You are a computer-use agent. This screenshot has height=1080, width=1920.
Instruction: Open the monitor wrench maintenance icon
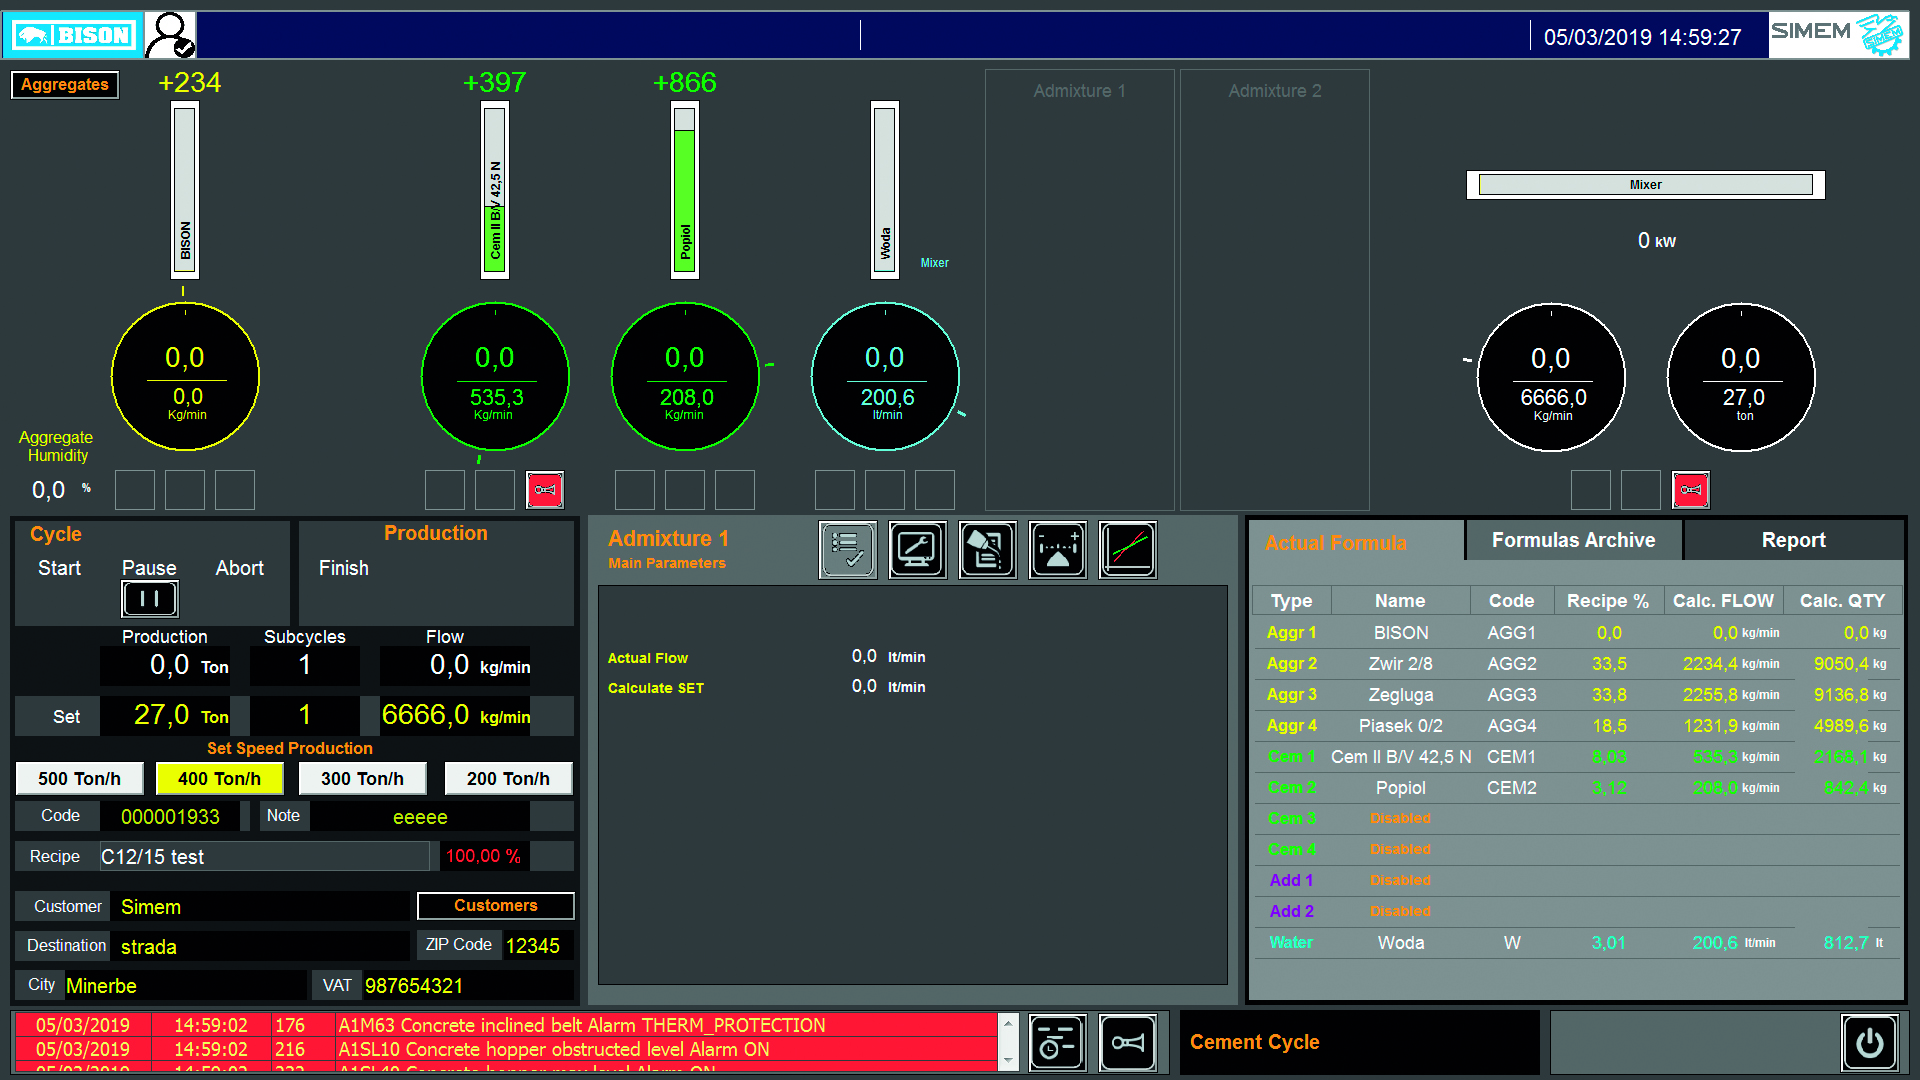[917, 550]
